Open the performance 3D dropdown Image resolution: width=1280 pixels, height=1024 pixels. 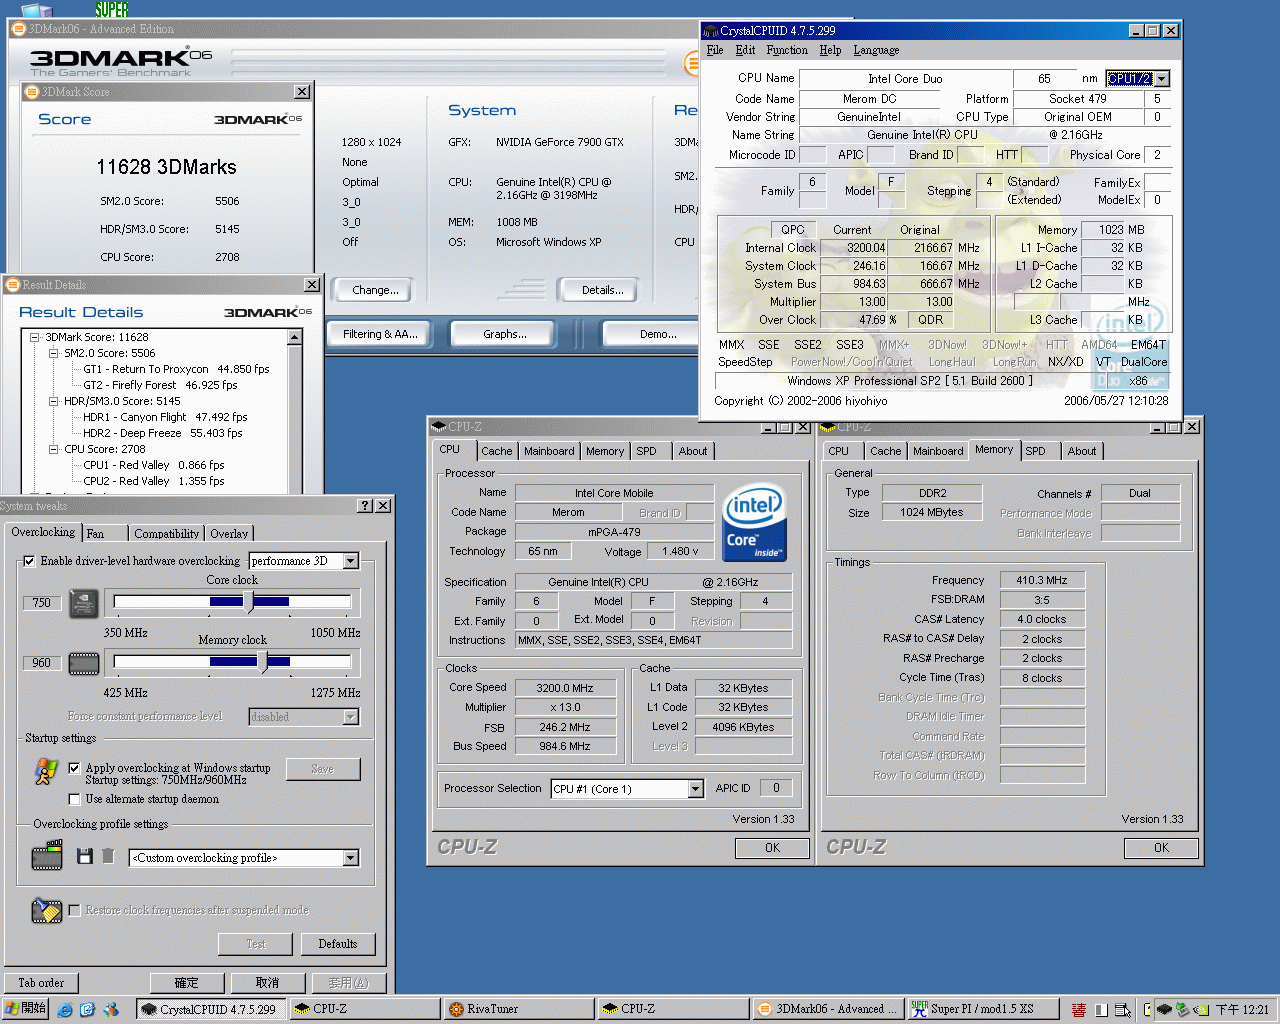pos(351,561)
